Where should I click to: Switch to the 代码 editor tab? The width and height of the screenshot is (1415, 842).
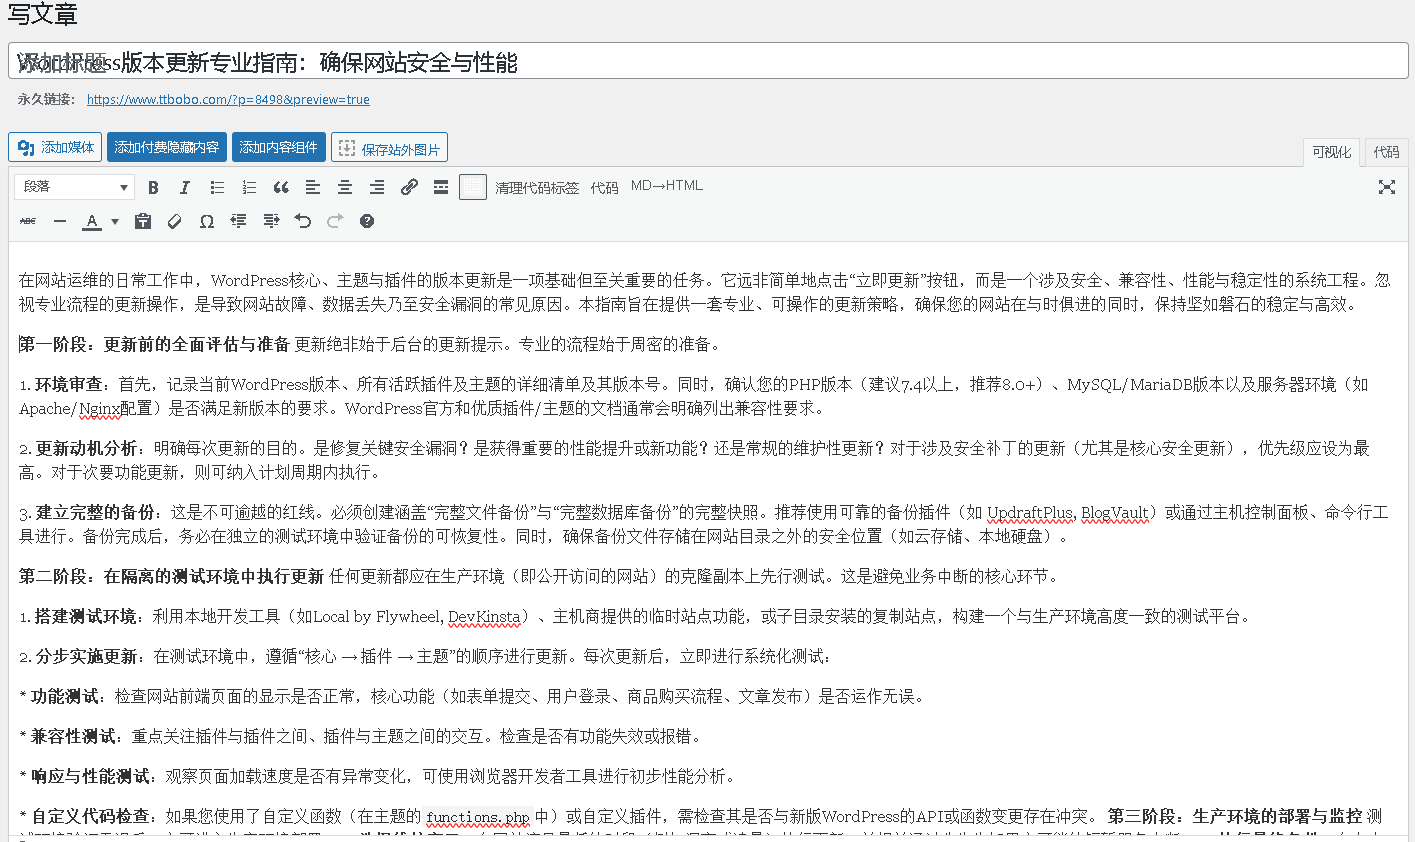[x=1386, y=152]
